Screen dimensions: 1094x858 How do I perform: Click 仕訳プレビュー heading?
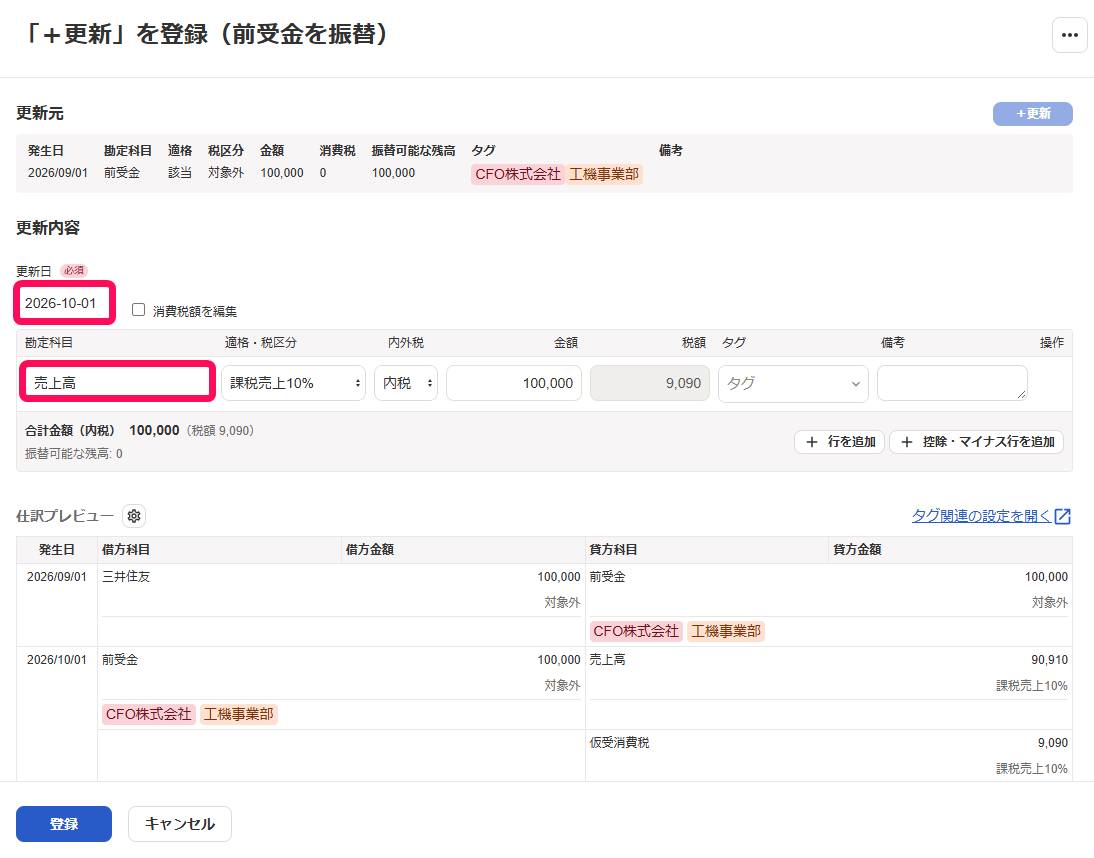click(65, 515)
